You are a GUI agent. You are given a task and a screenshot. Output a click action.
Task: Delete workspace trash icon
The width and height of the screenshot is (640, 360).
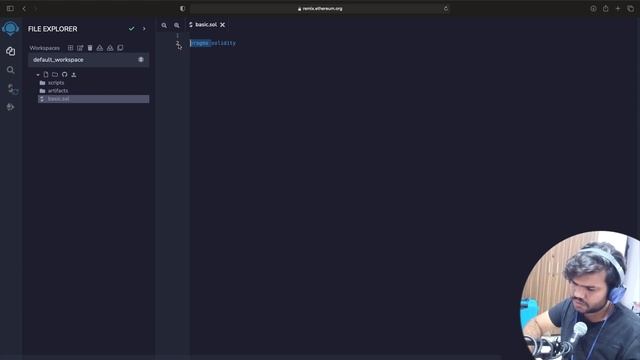pyautogui.click(x=90, y=48)
